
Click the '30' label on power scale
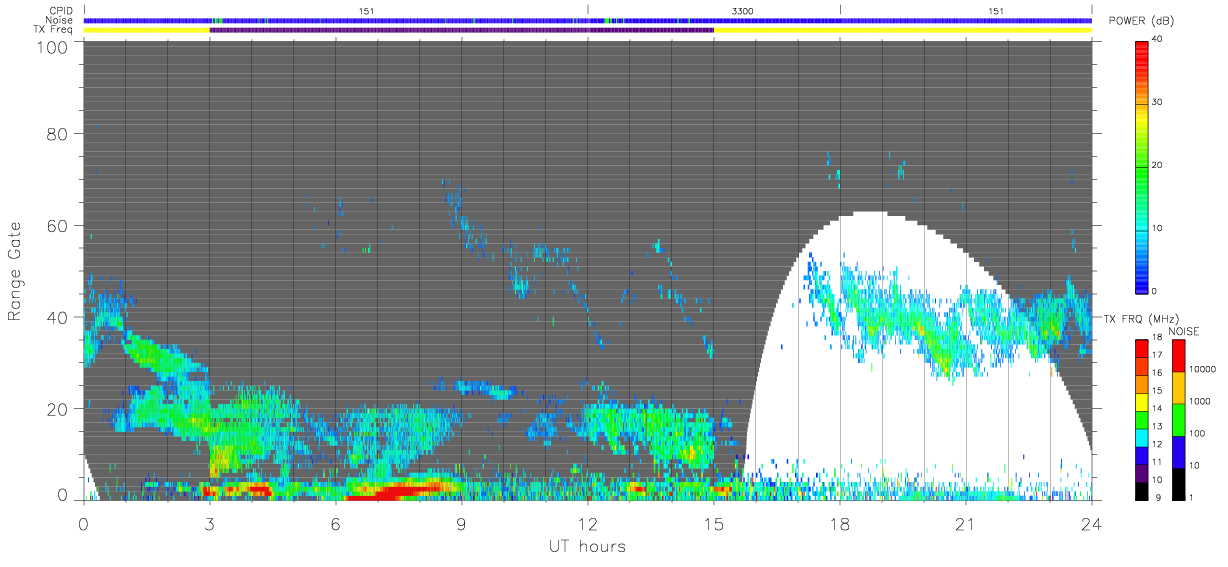(x=1157, y=102)
